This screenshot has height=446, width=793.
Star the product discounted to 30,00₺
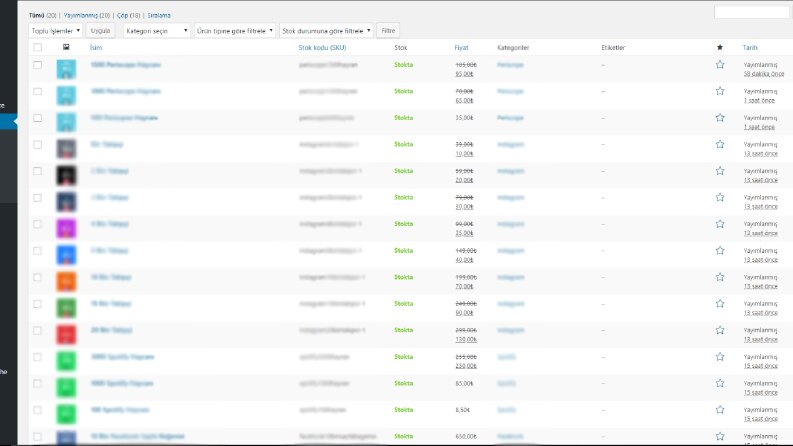720,197
